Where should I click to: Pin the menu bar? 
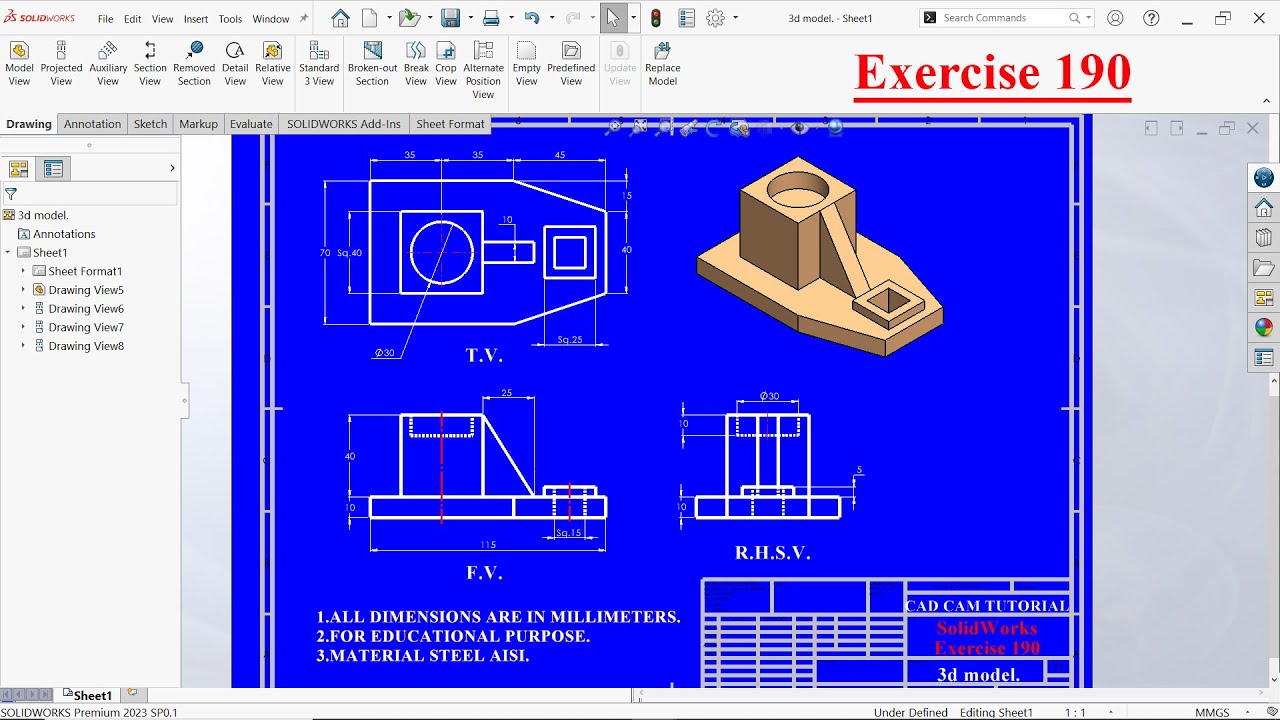click(304, 18)
